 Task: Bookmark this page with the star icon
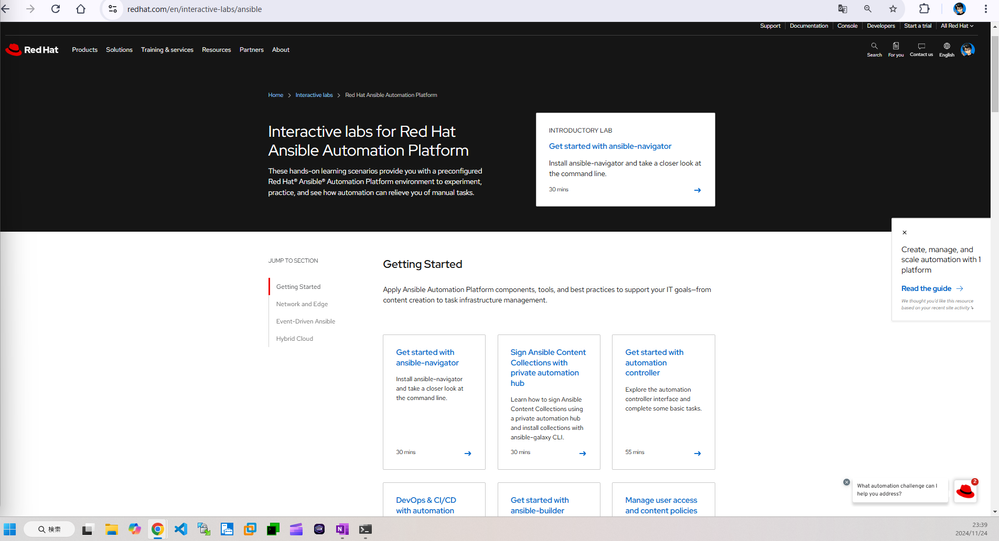pos(893,9)
